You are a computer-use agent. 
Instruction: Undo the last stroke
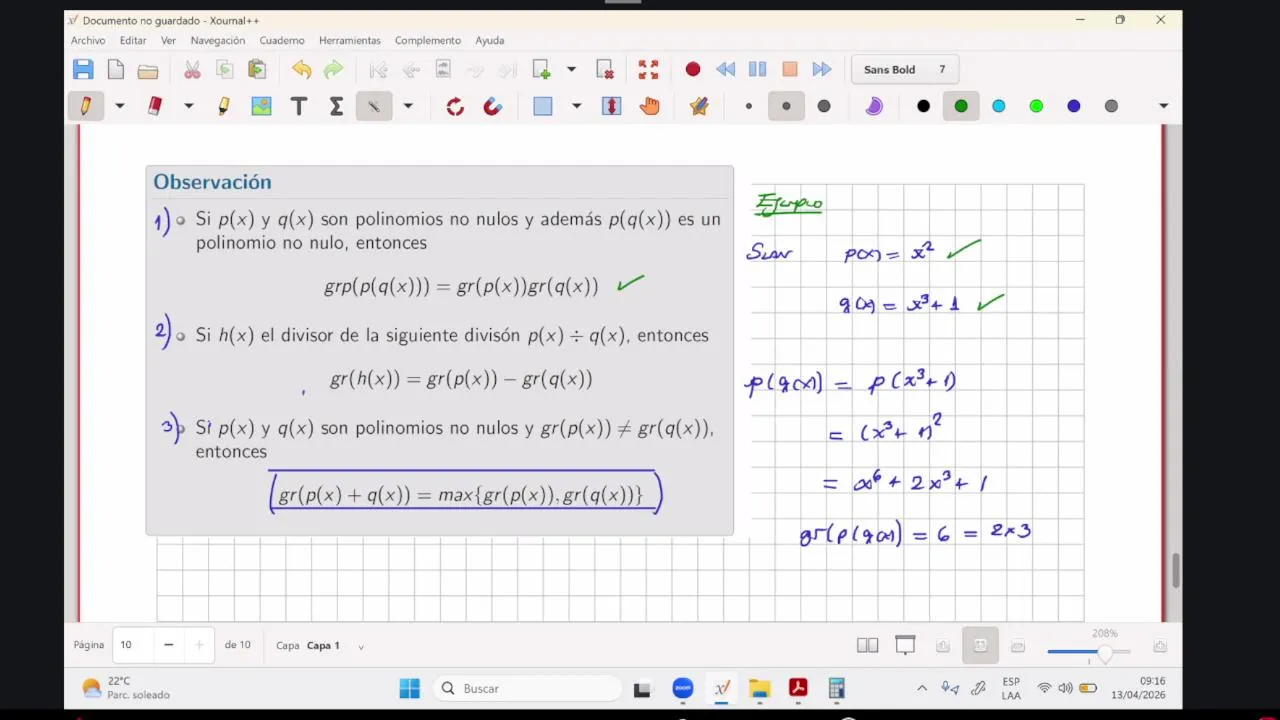pos(301,69)
